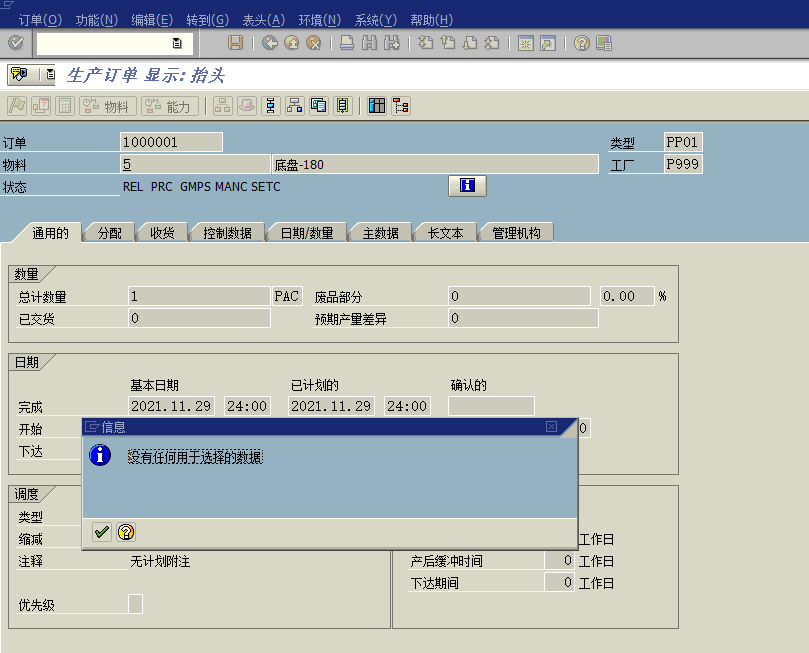Switch to the 长文本 tab
Viewport: 809px width, 653px height.
click(x=445, y=233)
